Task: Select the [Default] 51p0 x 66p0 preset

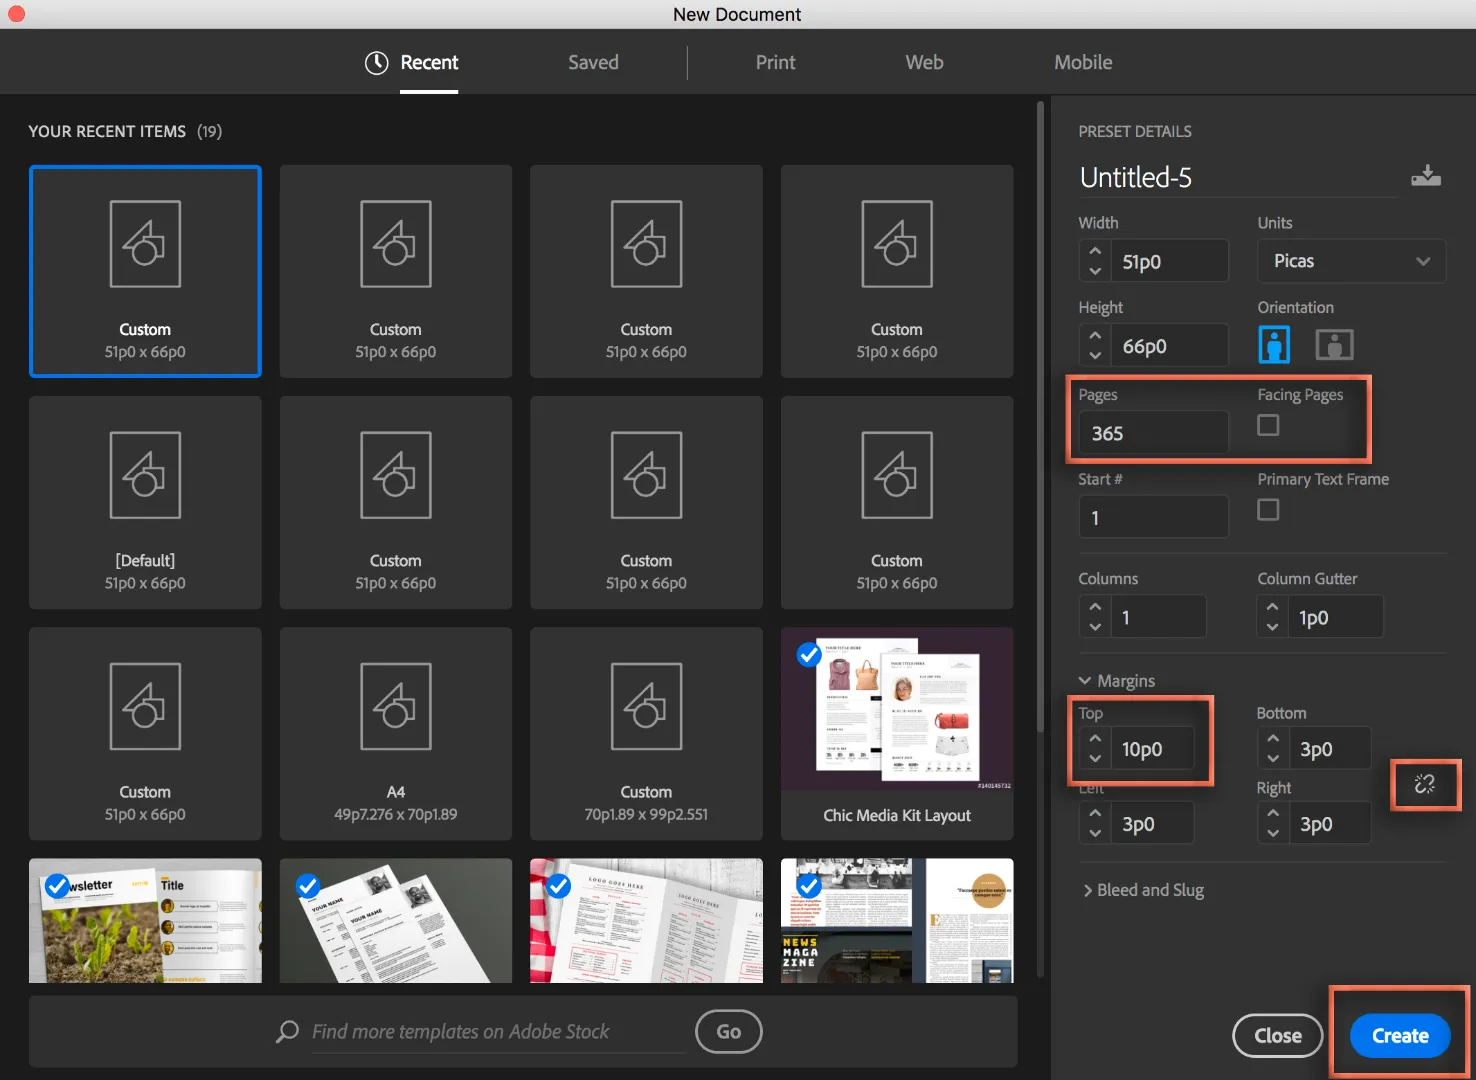Action: tap(145, 502)
